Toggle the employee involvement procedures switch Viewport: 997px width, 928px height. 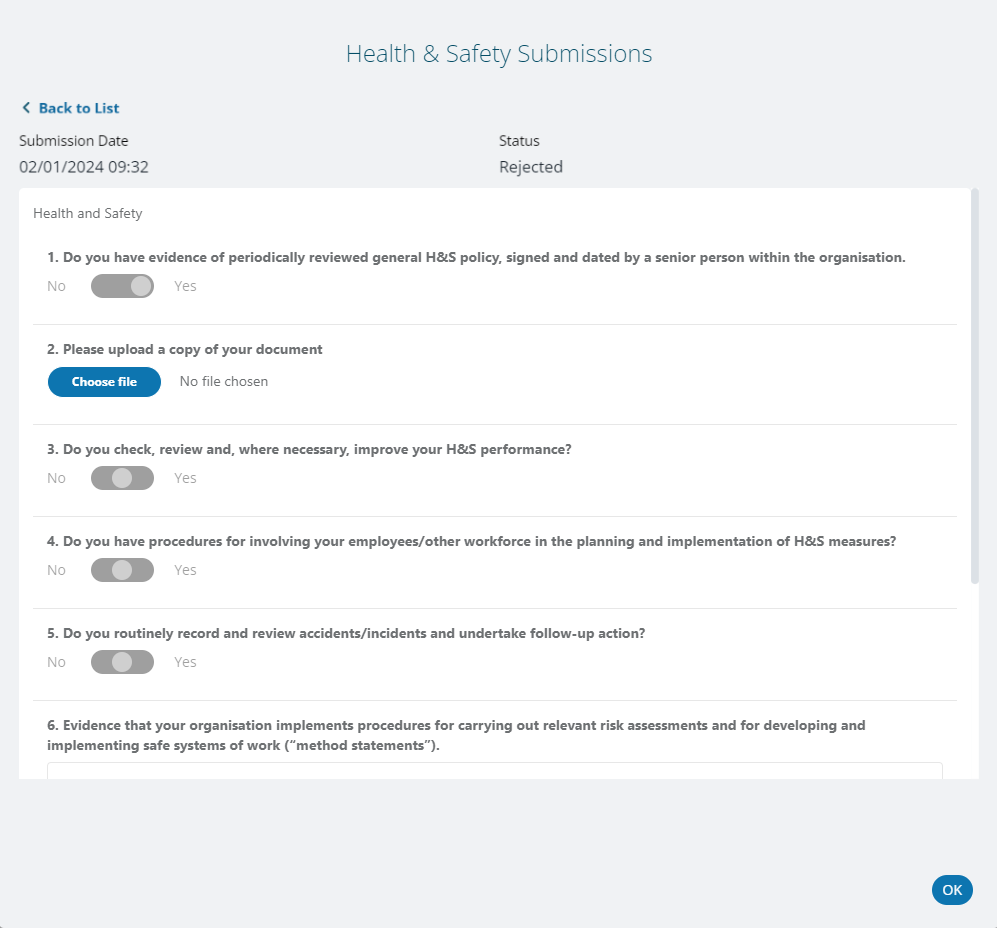click(x=122, y=570)
